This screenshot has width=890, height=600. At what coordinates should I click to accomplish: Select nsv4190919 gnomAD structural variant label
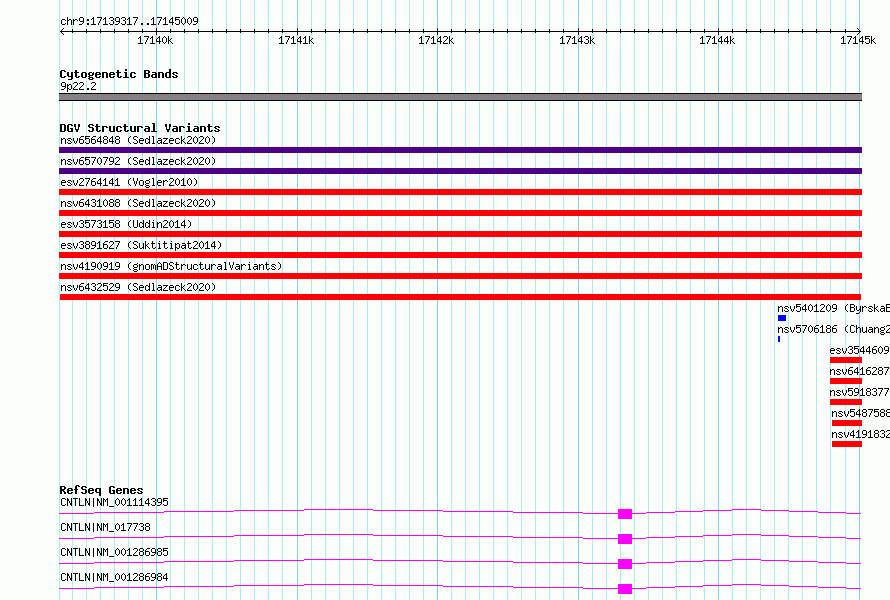coord(171,266)
